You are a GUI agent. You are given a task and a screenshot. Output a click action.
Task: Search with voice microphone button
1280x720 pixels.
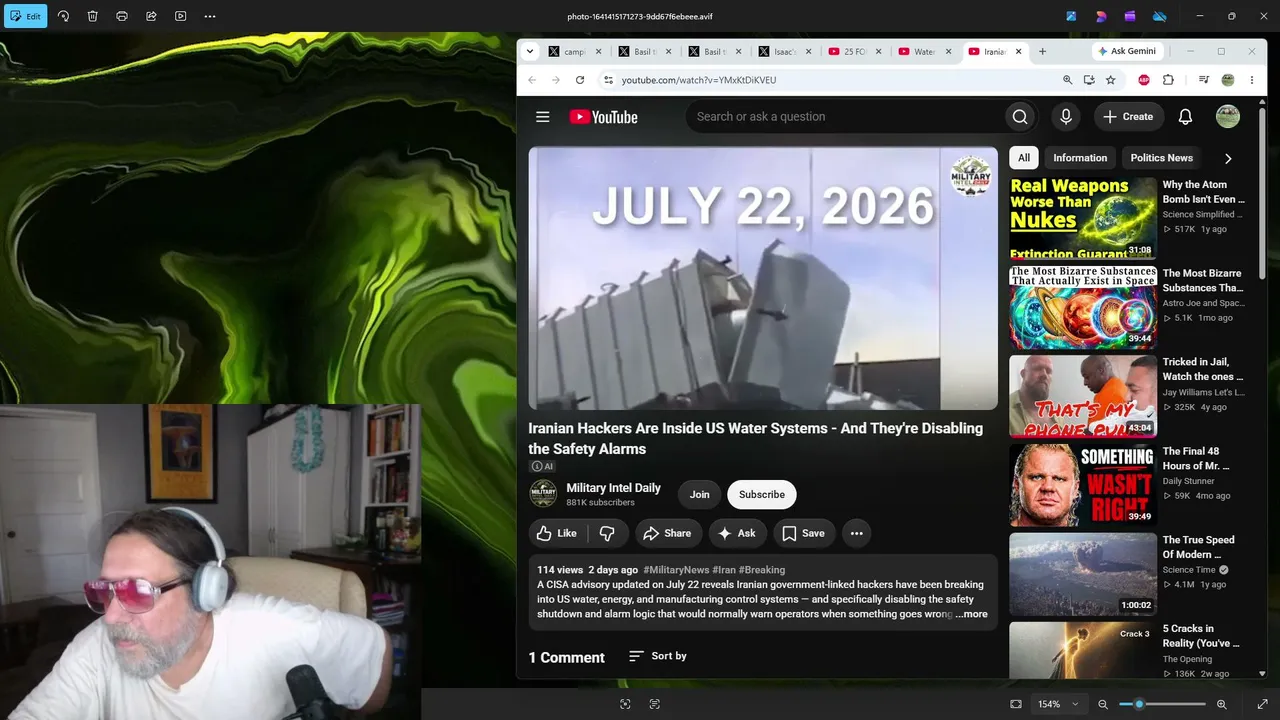(1066, 117)
